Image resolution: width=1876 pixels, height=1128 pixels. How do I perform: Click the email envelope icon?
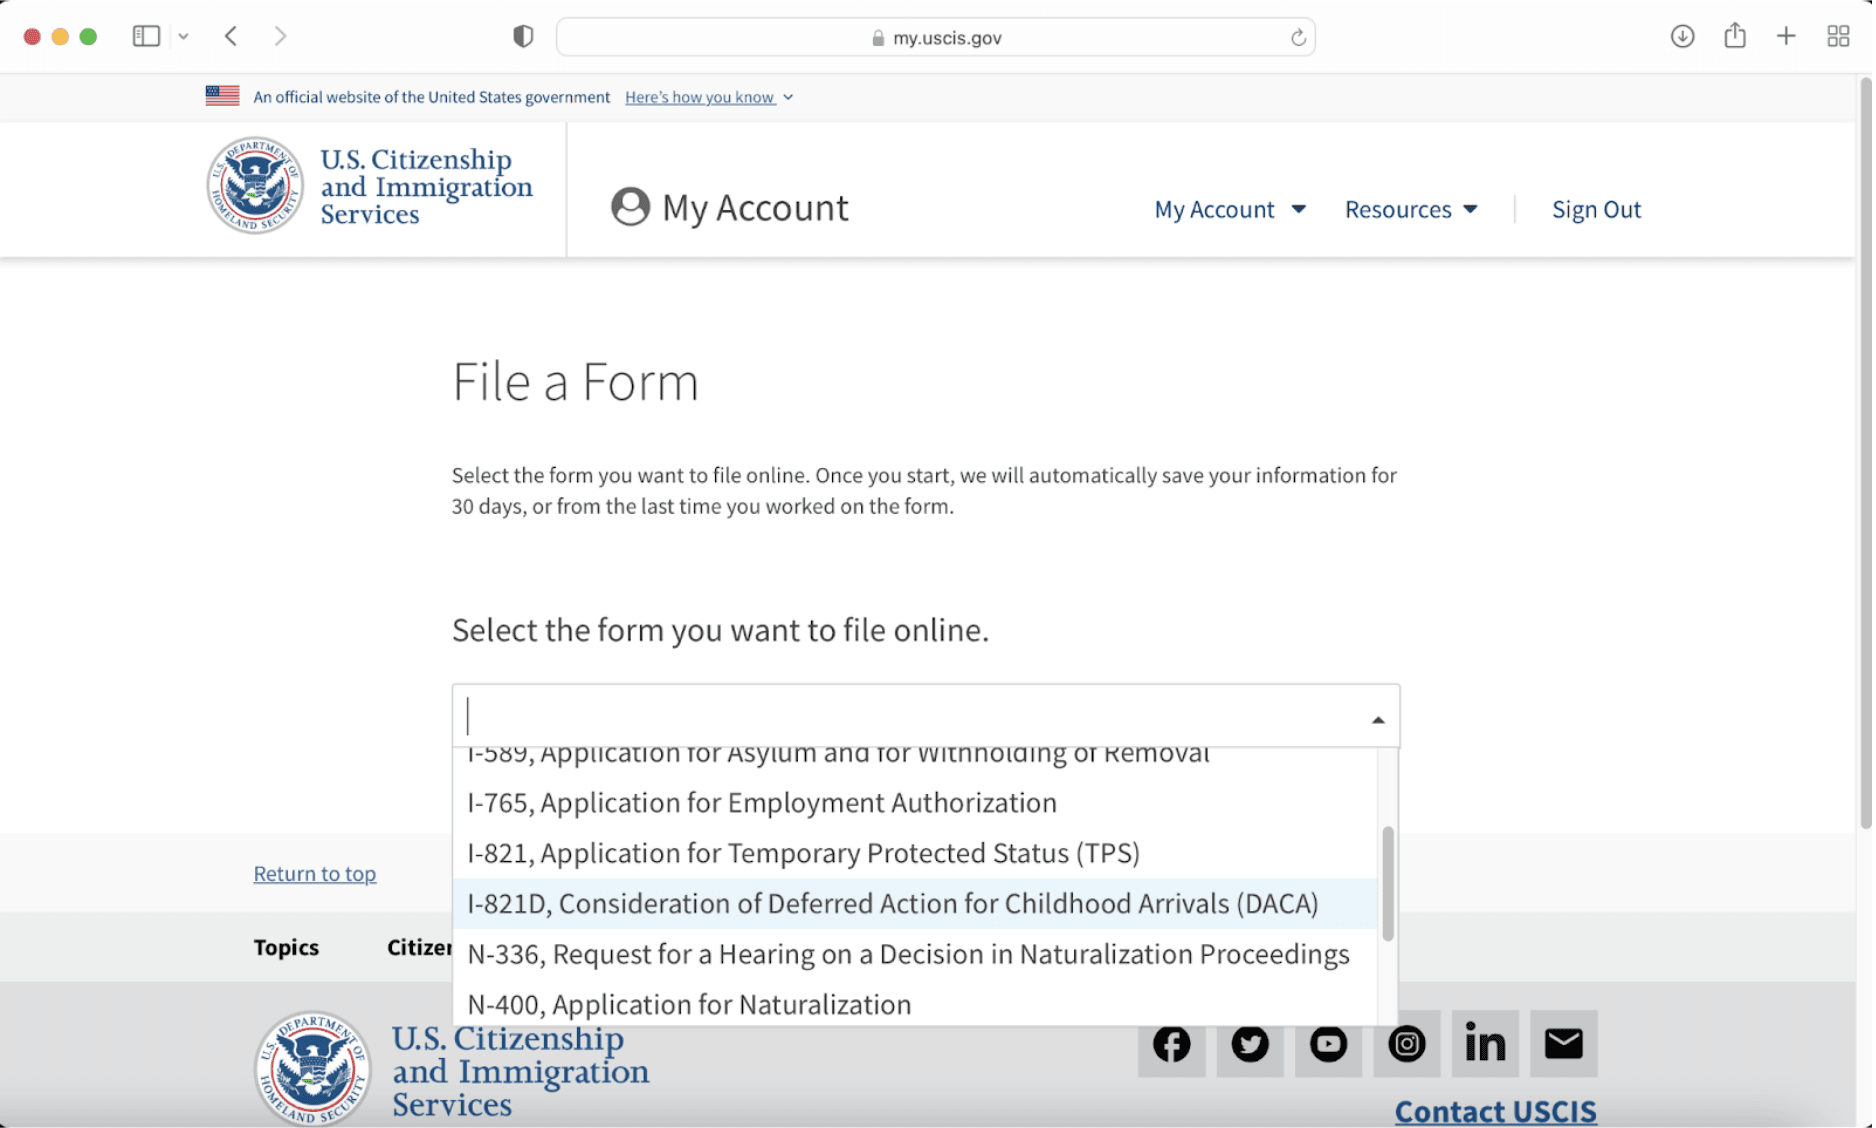1564,1044
